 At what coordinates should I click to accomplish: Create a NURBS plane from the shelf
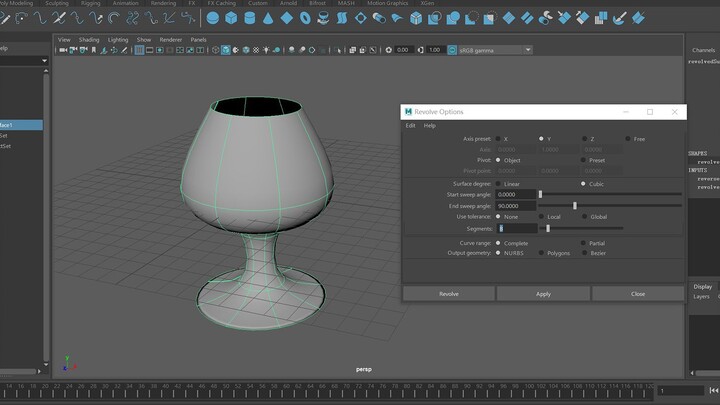point(287,18)
